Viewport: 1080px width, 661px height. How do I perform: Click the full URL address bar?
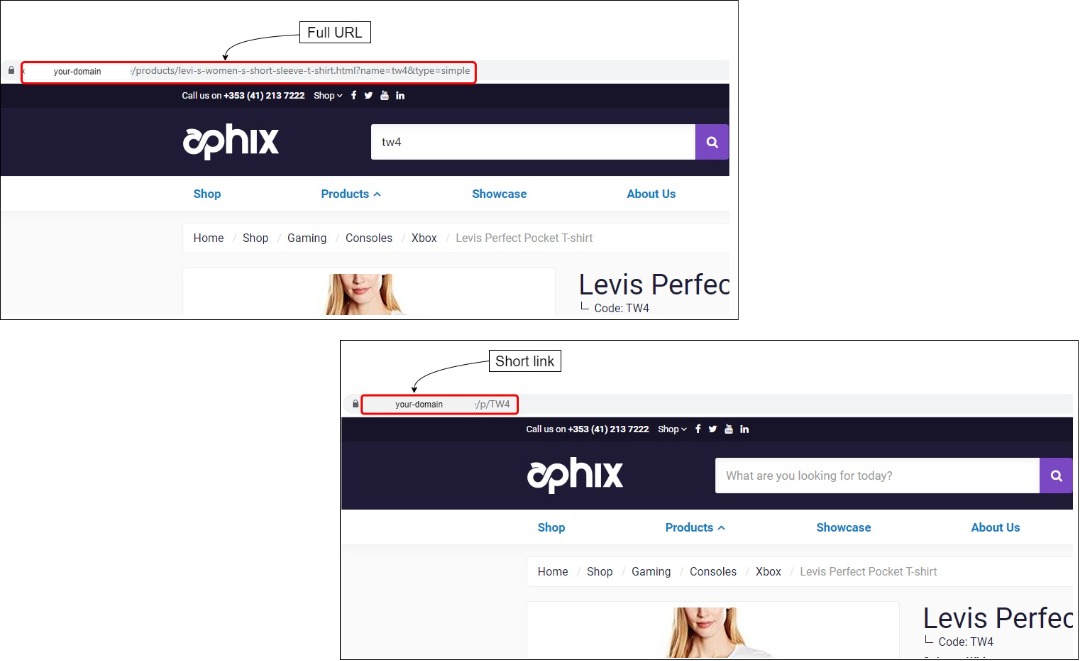[249, 72]
